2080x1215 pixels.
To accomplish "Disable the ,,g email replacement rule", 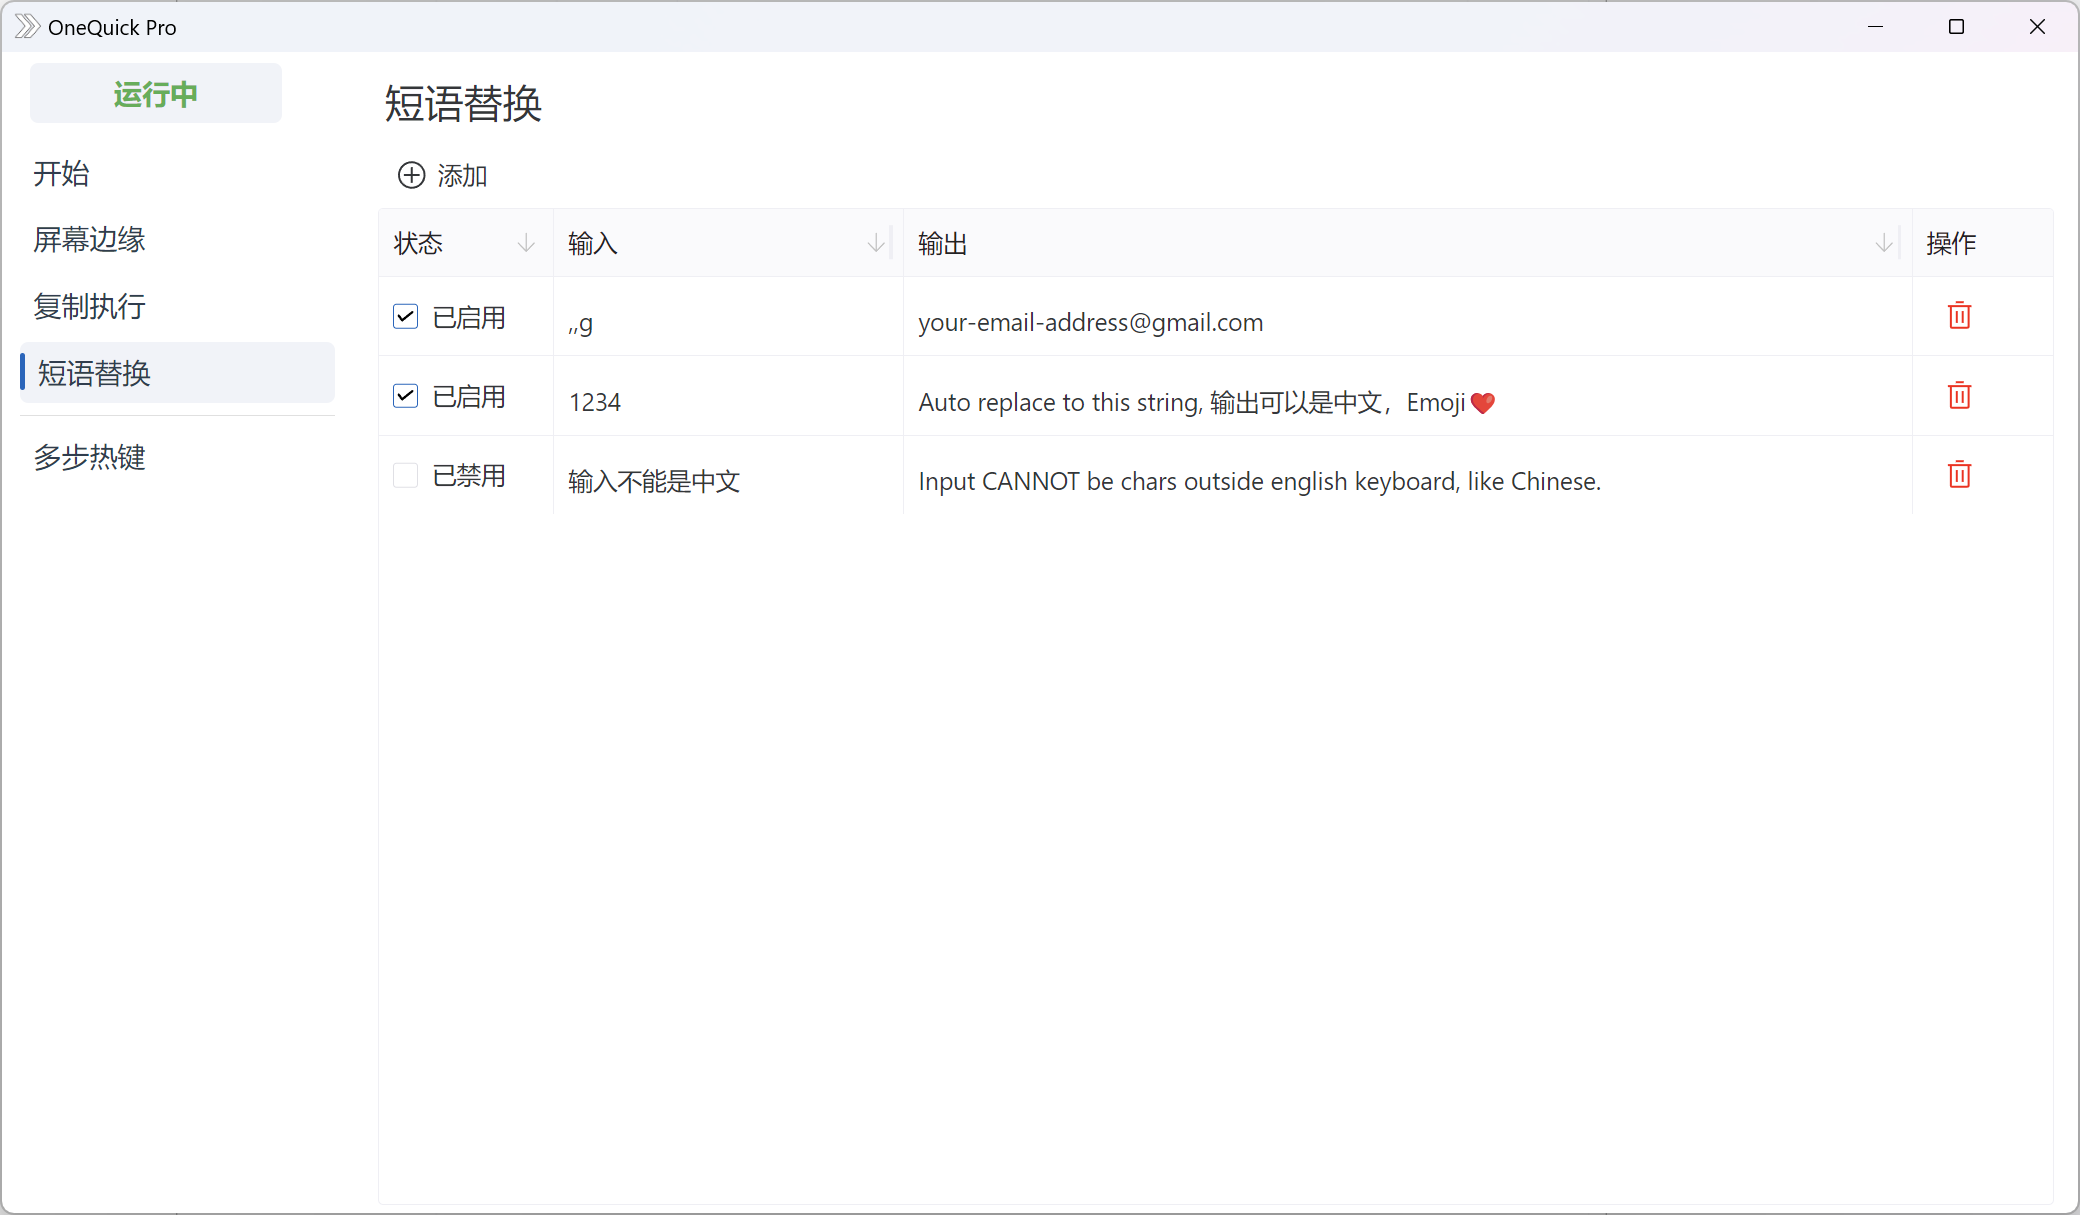I will [x=404, y=315].
